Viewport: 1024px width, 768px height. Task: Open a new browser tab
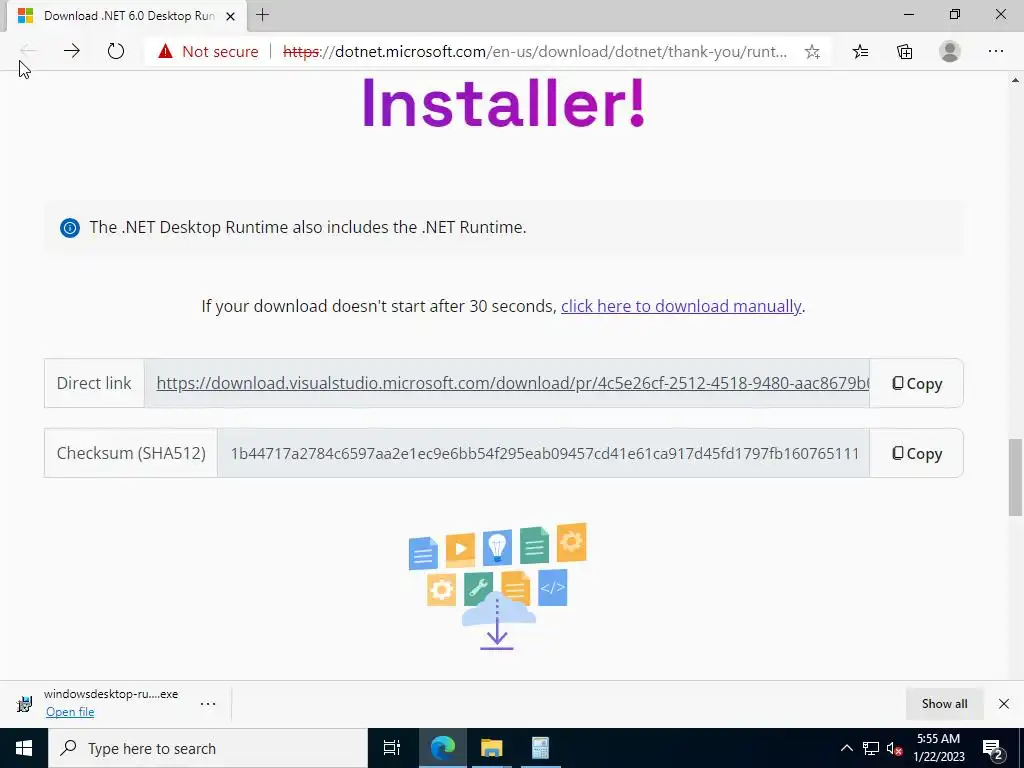point(263,14)
